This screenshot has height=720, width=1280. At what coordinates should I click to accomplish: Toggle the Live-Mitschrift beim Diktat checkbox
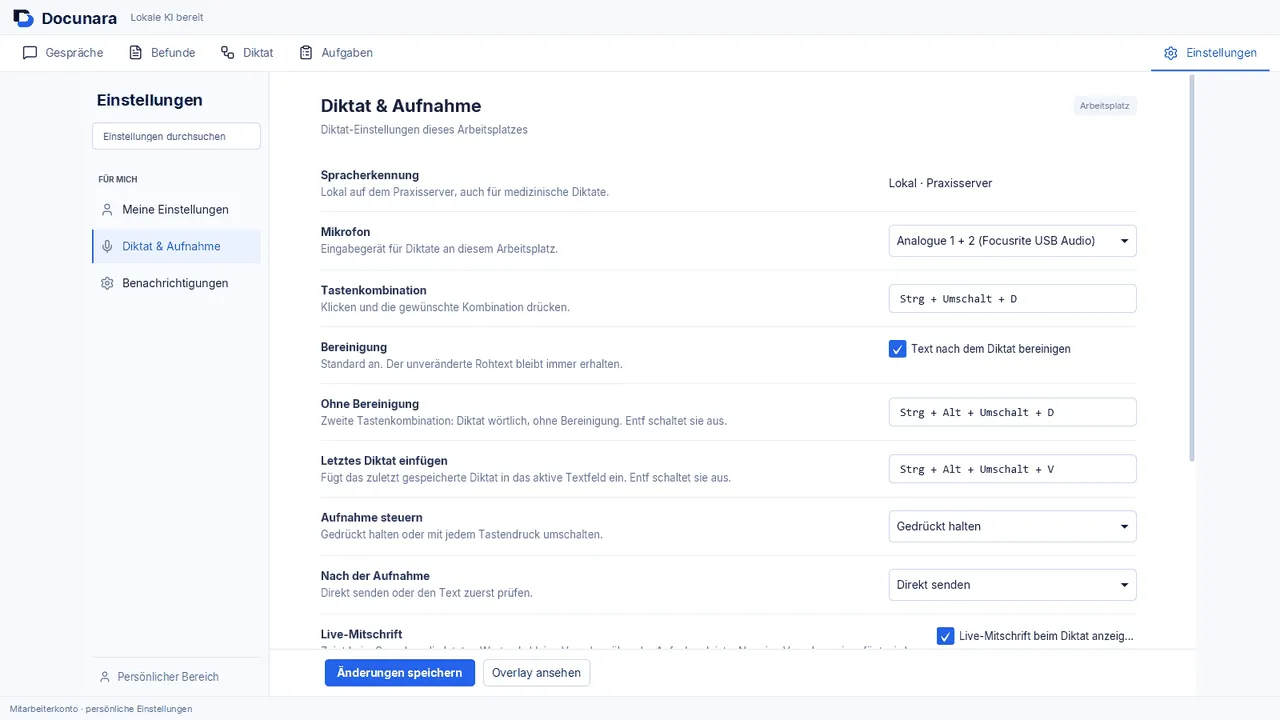point(945,636)
